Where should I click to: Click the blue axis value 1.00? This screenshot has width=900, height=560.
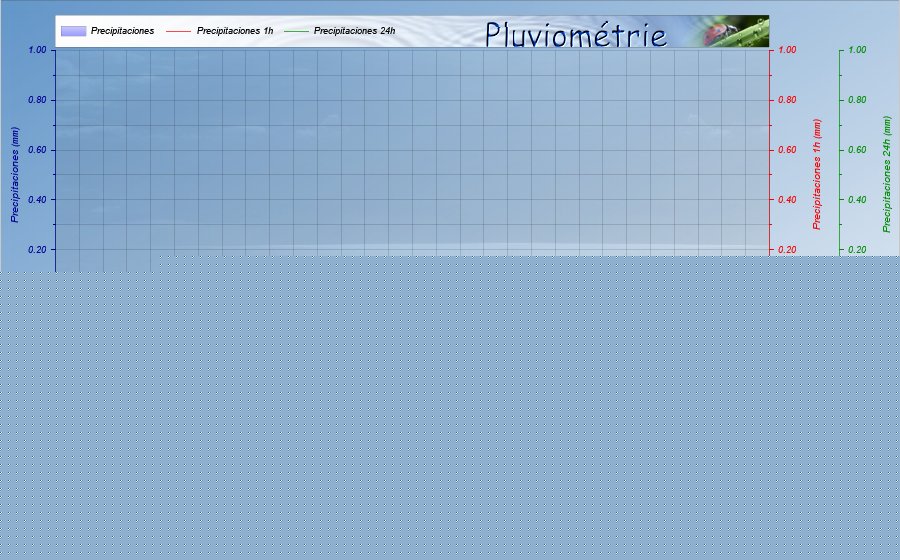click(37, 50)
